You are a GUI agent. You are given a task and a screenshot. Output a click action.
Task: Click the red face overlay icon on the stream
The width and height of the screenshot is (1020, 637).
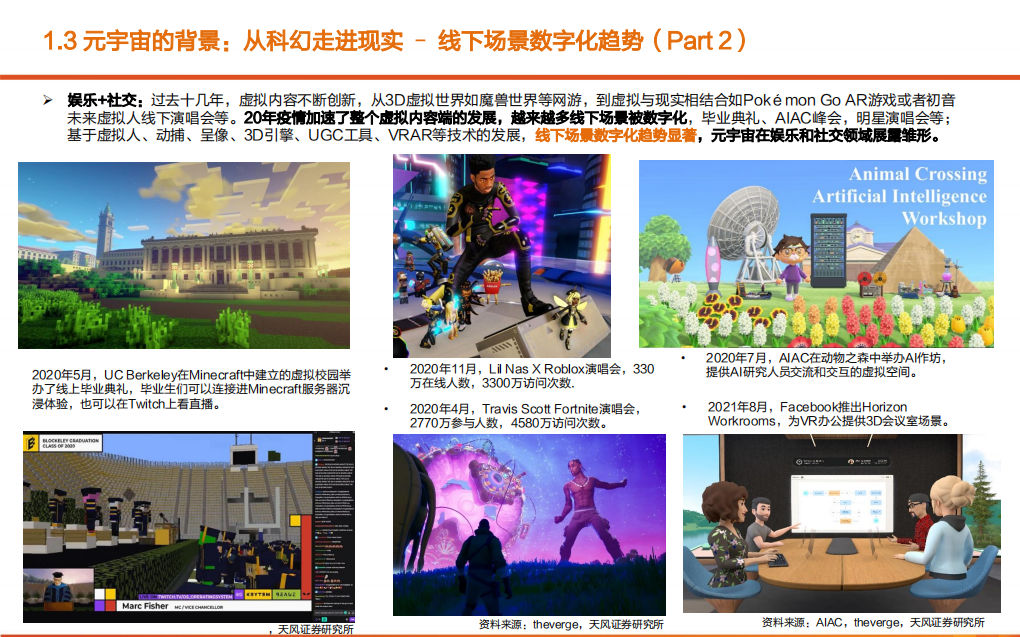pos(305,594)
